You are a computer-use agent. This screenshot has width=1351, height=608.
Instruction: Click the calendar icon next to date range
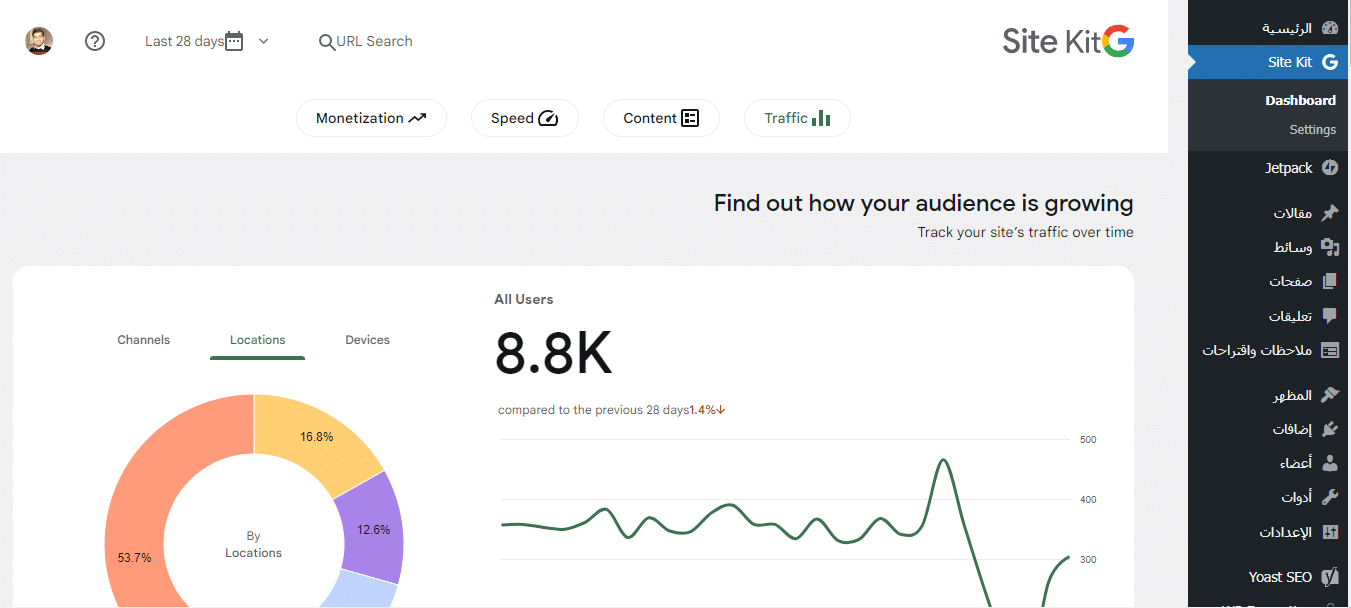pos(234,41)
